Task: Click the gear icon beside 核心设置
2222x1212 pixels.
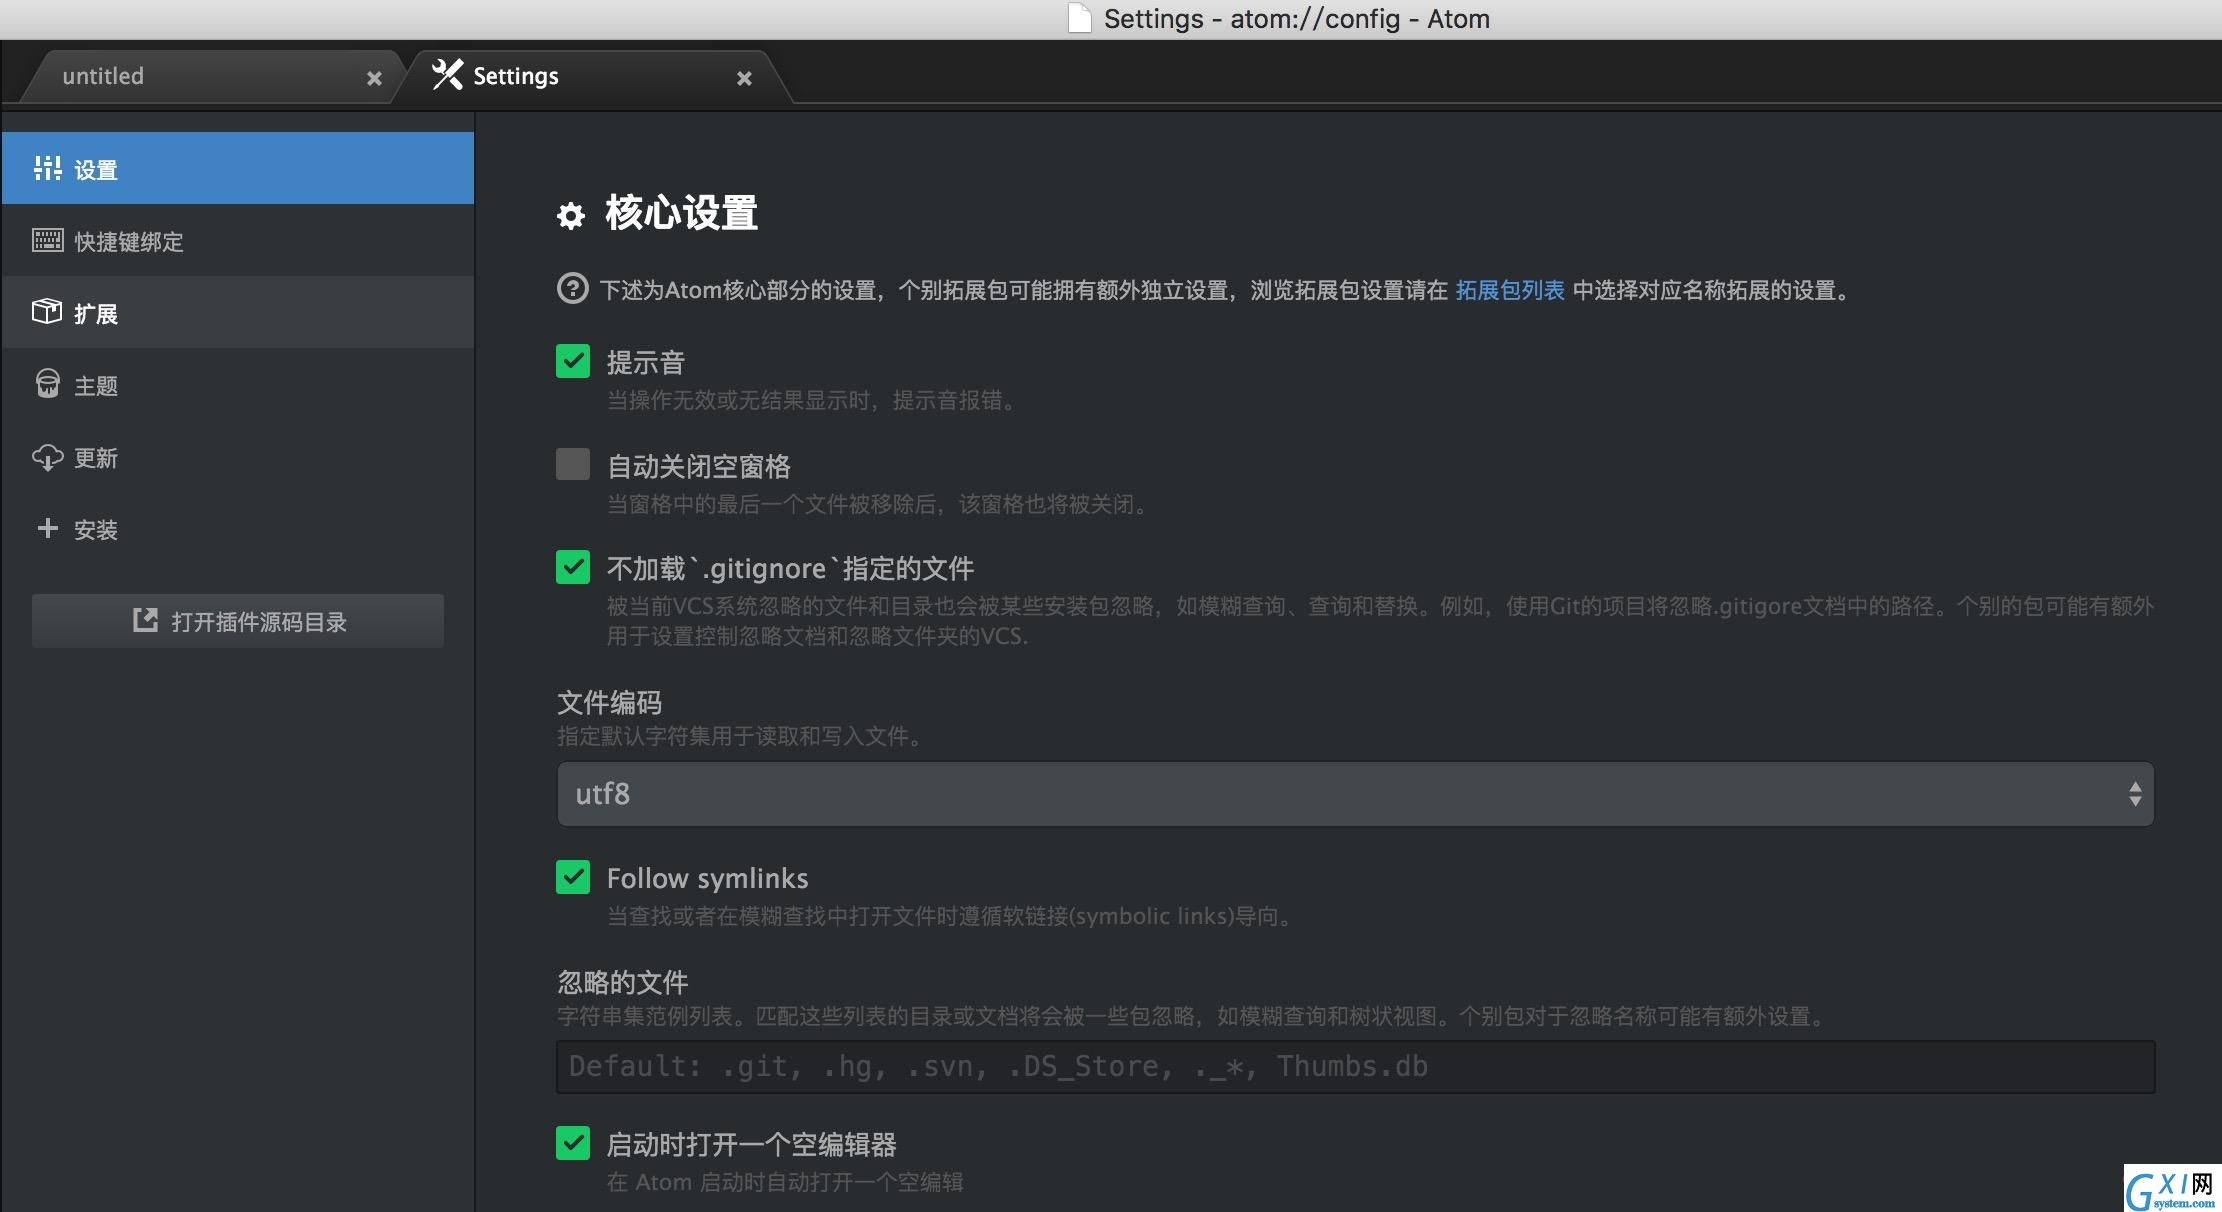Action: point(571,215)
